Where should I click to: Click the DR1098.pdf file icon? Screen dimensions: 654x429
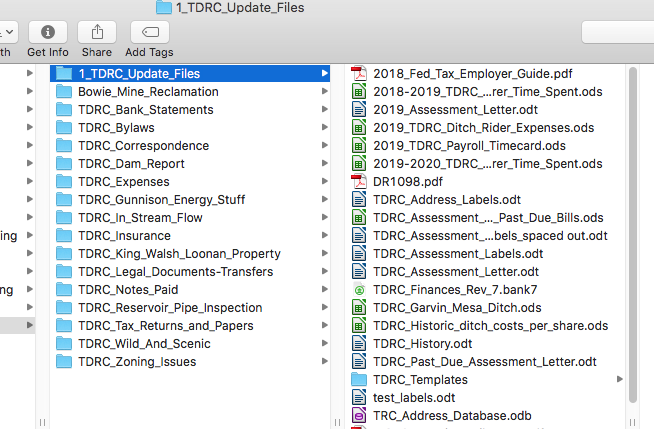[359, 182]
